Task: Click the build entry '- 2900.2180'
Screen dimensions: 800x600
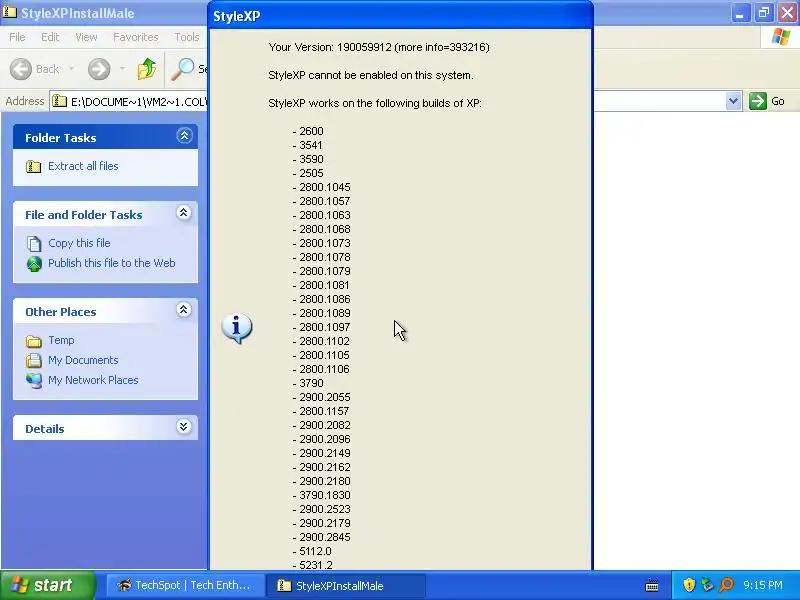Action: click(321, 481)
